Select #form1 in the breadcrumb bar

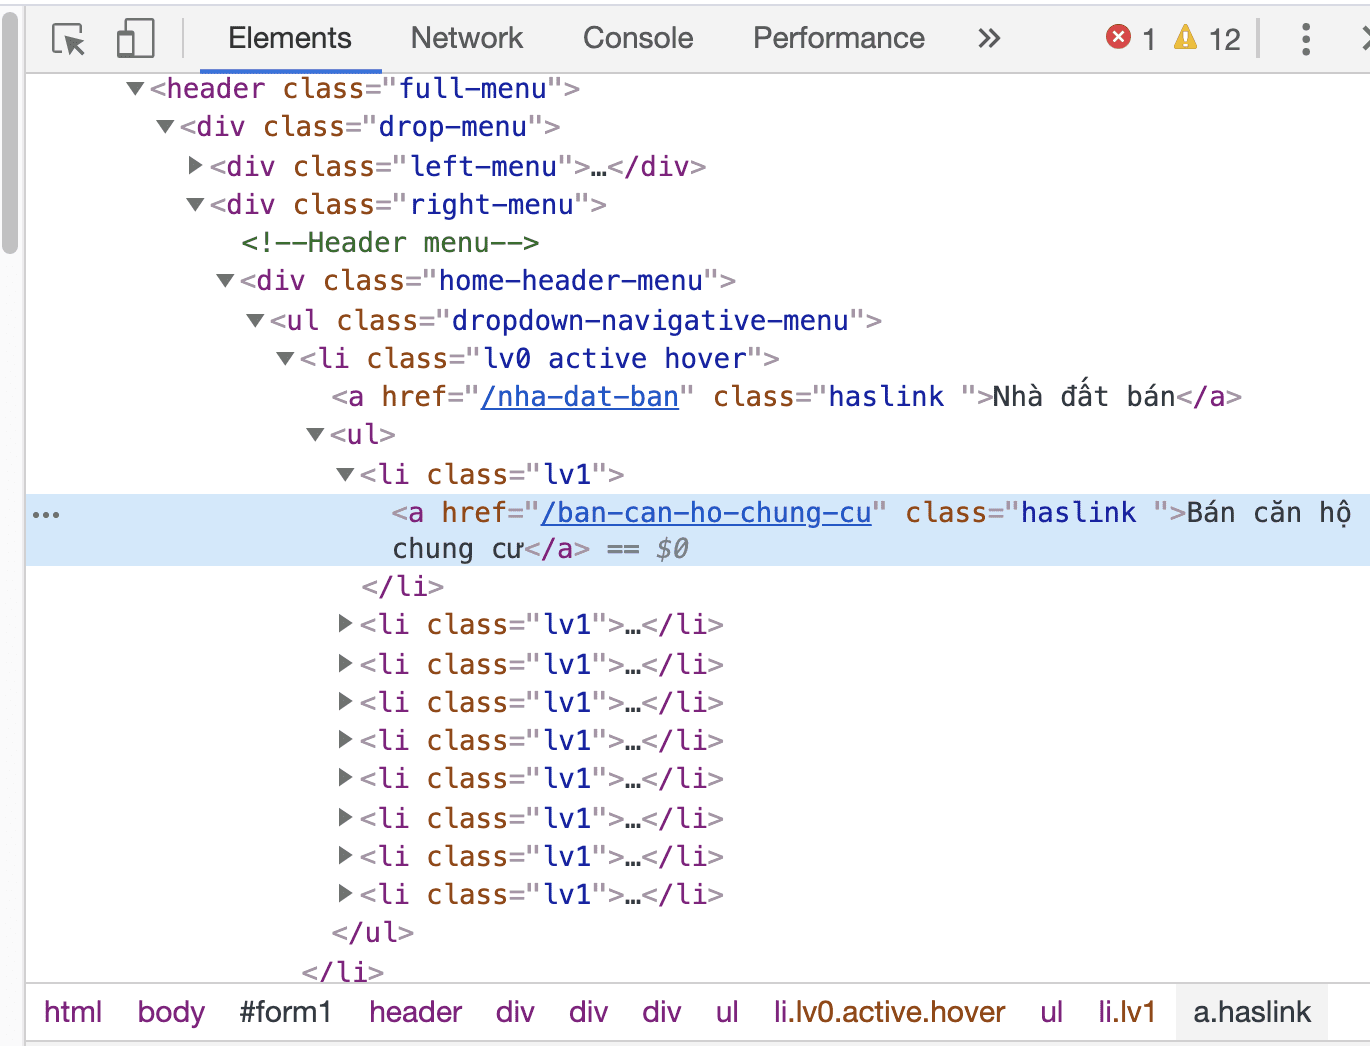coord(285,1012)
